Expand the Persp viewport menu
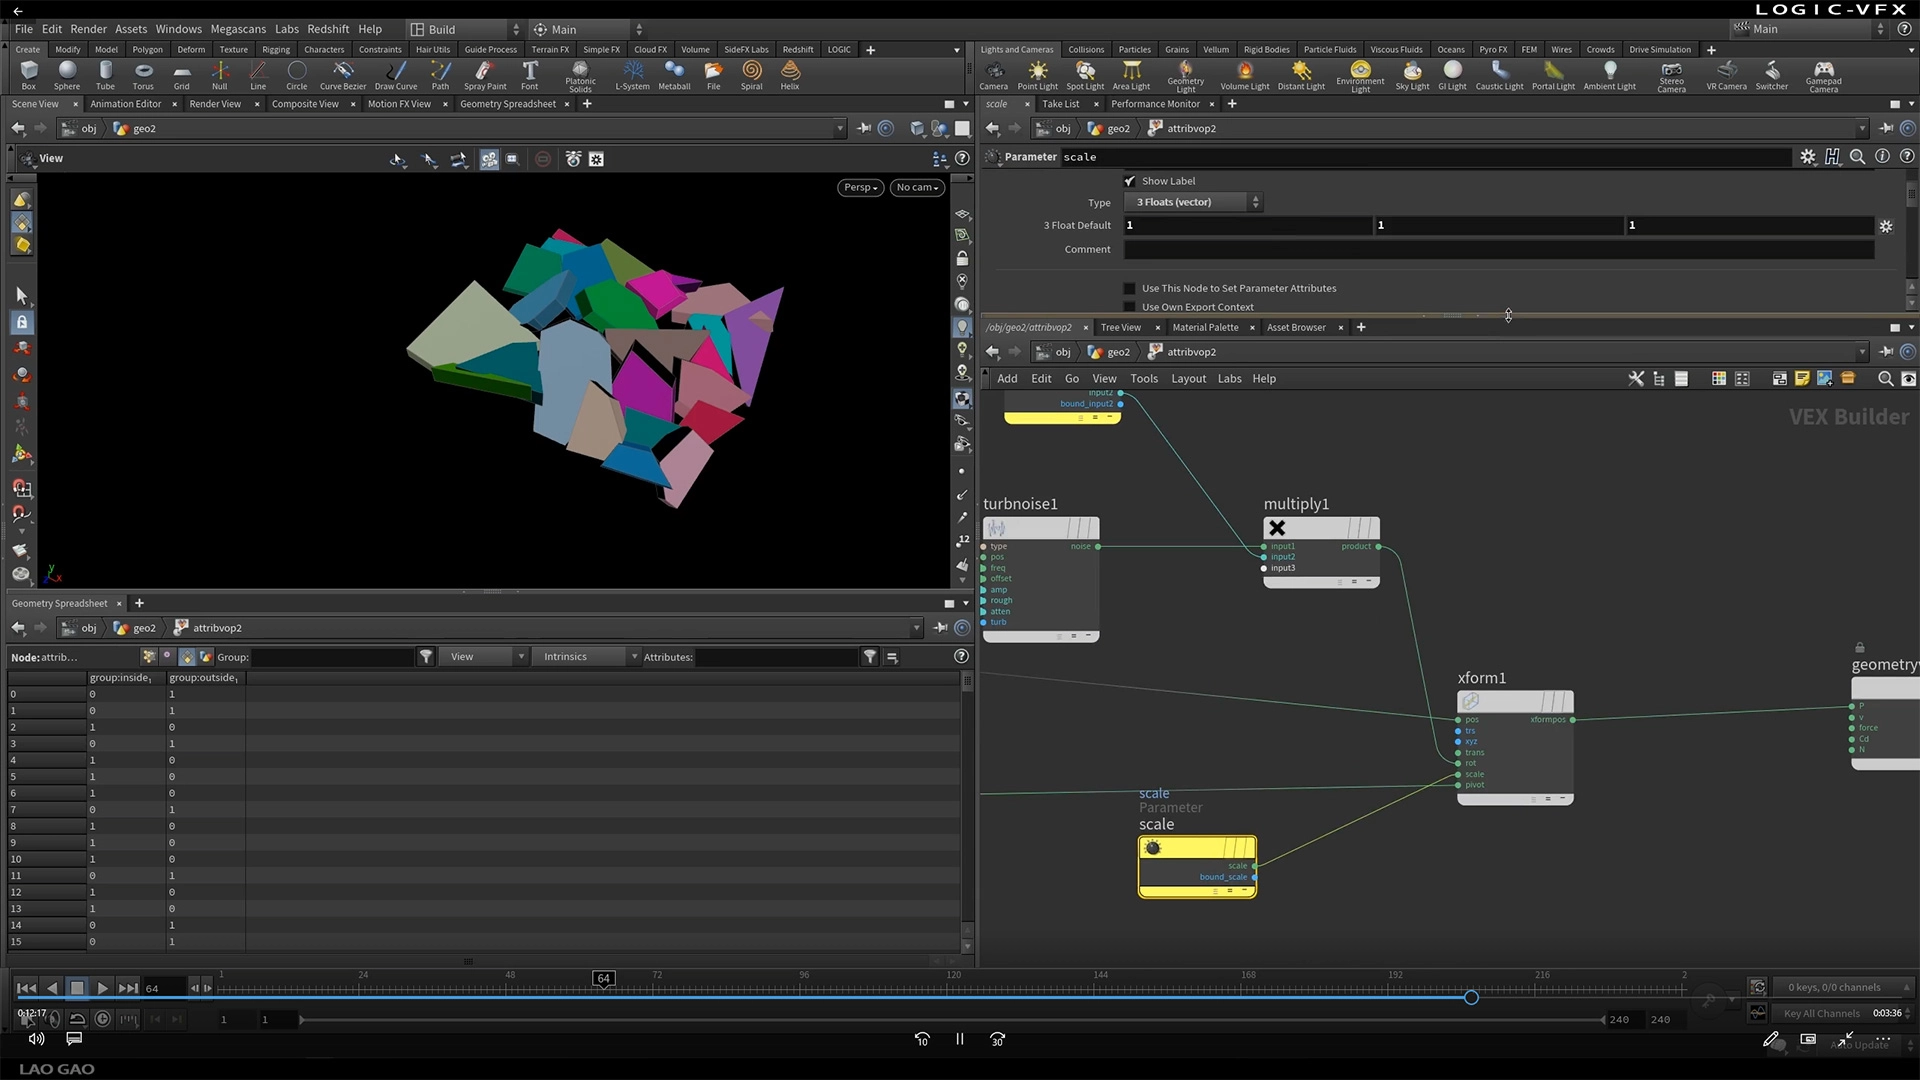The height and width of the screenshot is (1080, 1920). (860, 187)
